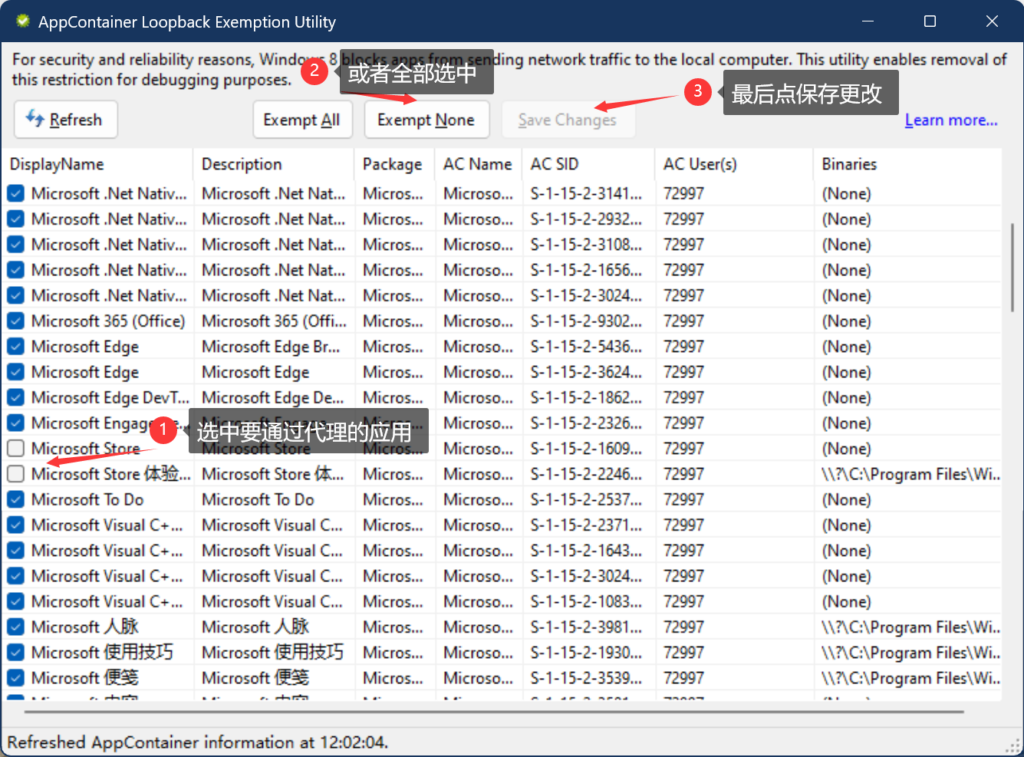This screenshot has height=757, width=1024.
Task: Click SID S-1-15-2-3981... cell
Action: pyautogui.click(x=585, y=627)
